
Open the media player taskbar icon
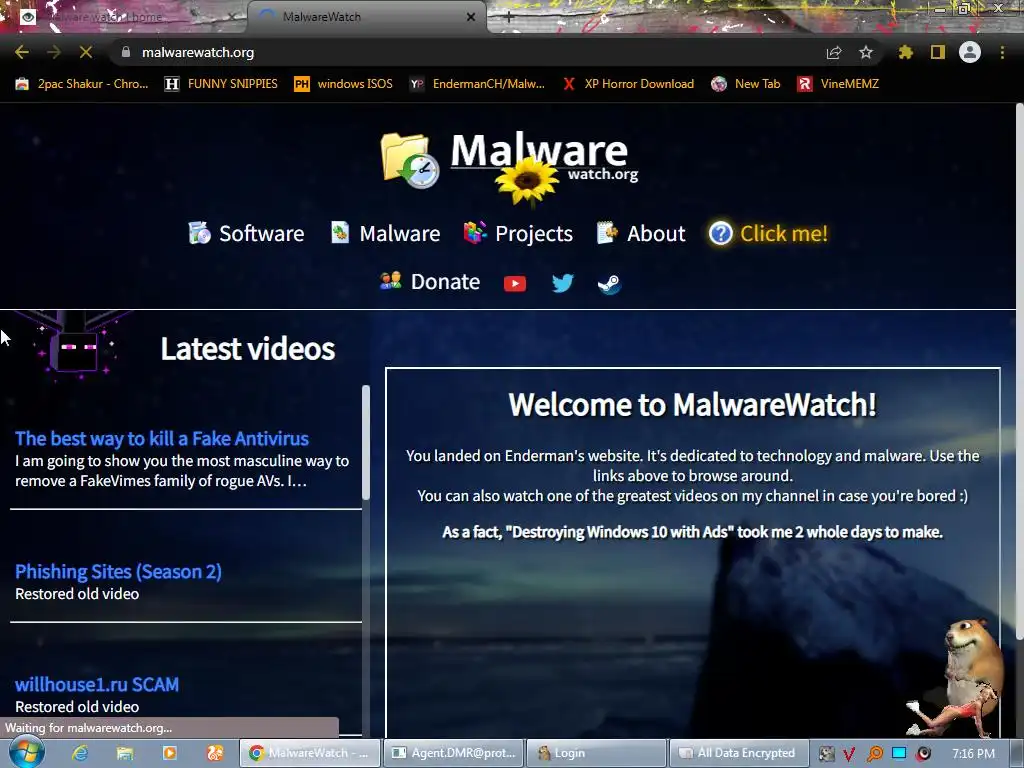click(169, 753)
